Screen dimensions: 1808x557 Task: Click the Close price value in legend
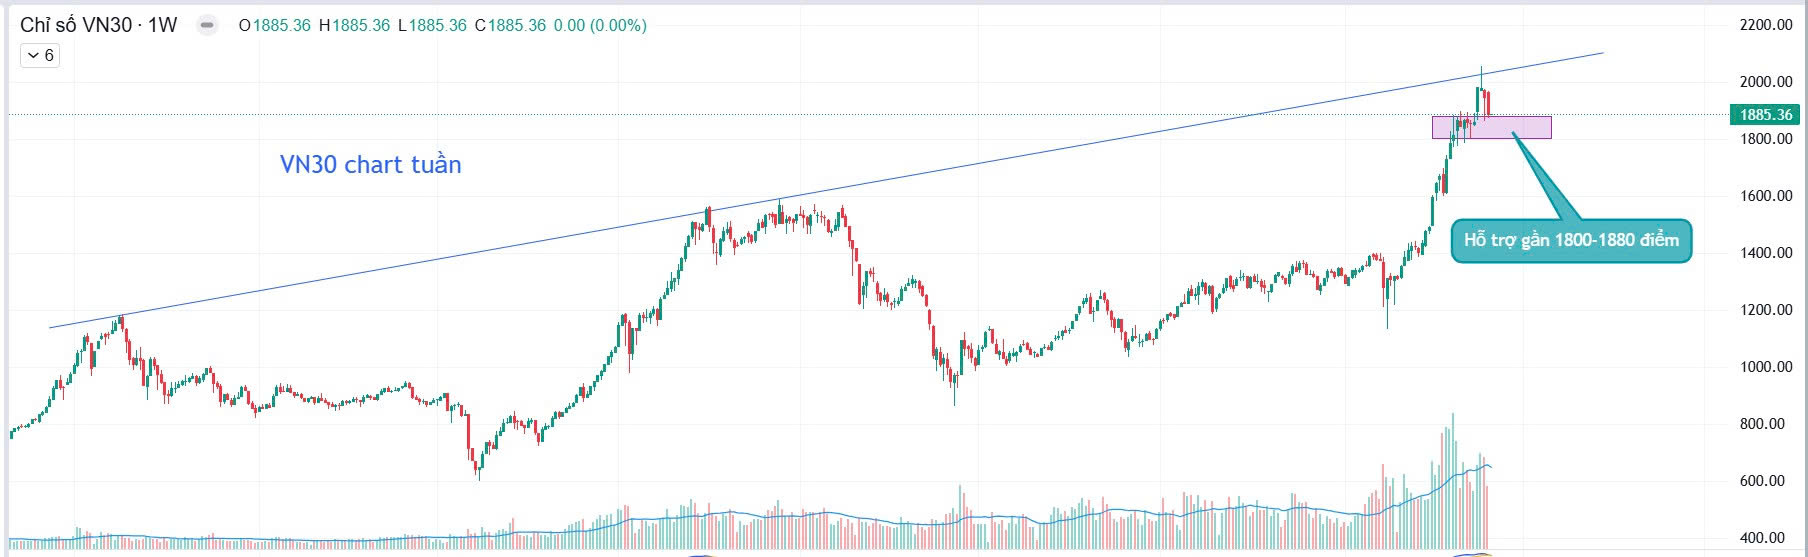pos(516,25)
